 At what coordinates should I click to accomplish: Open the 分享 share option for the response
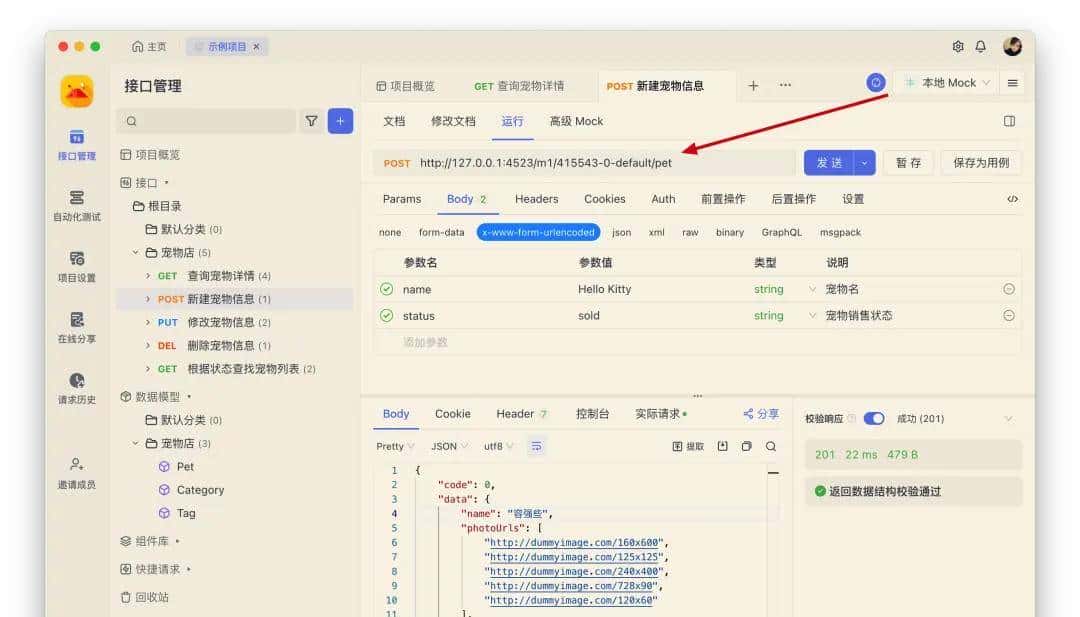coord(762,412)
